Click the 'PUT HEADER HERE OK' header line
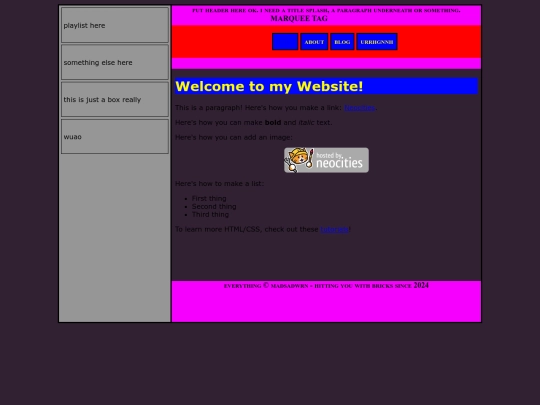The width and height of the screenshot is (540, 405). tap(326, 10)
